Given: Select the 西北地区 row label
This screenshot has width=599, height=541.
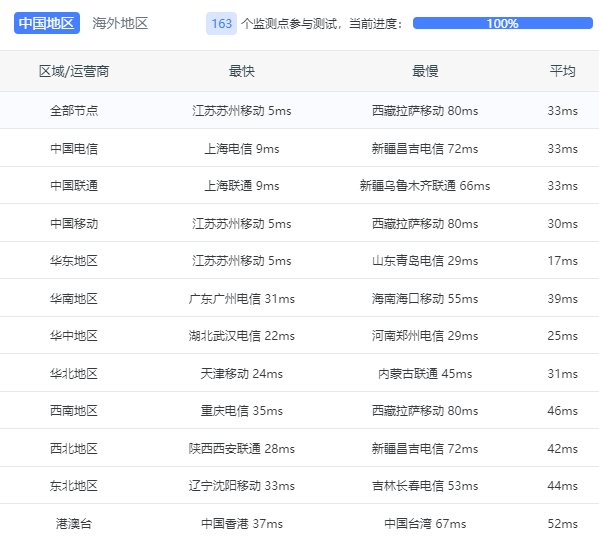Looking at the screenshot, I should pos(74,449).
